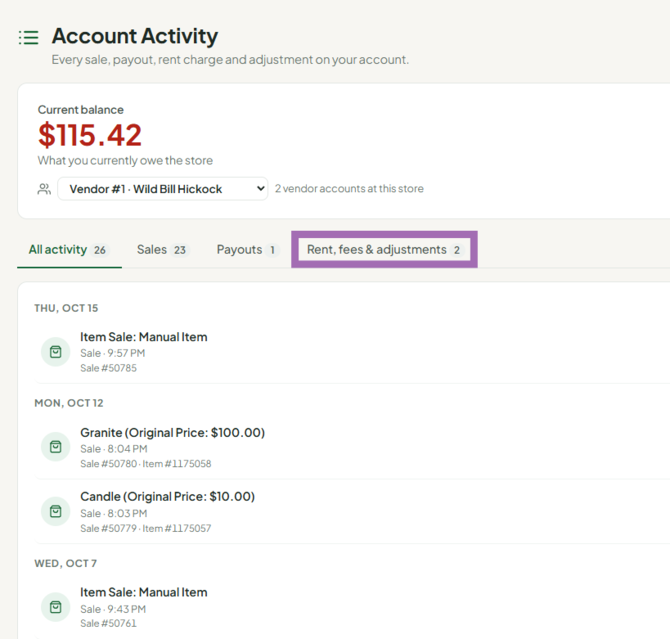Click 'Sale · 8:04 PM' timestamp
The width and height of the screenshot is (670, 639).
click(114, 449)
